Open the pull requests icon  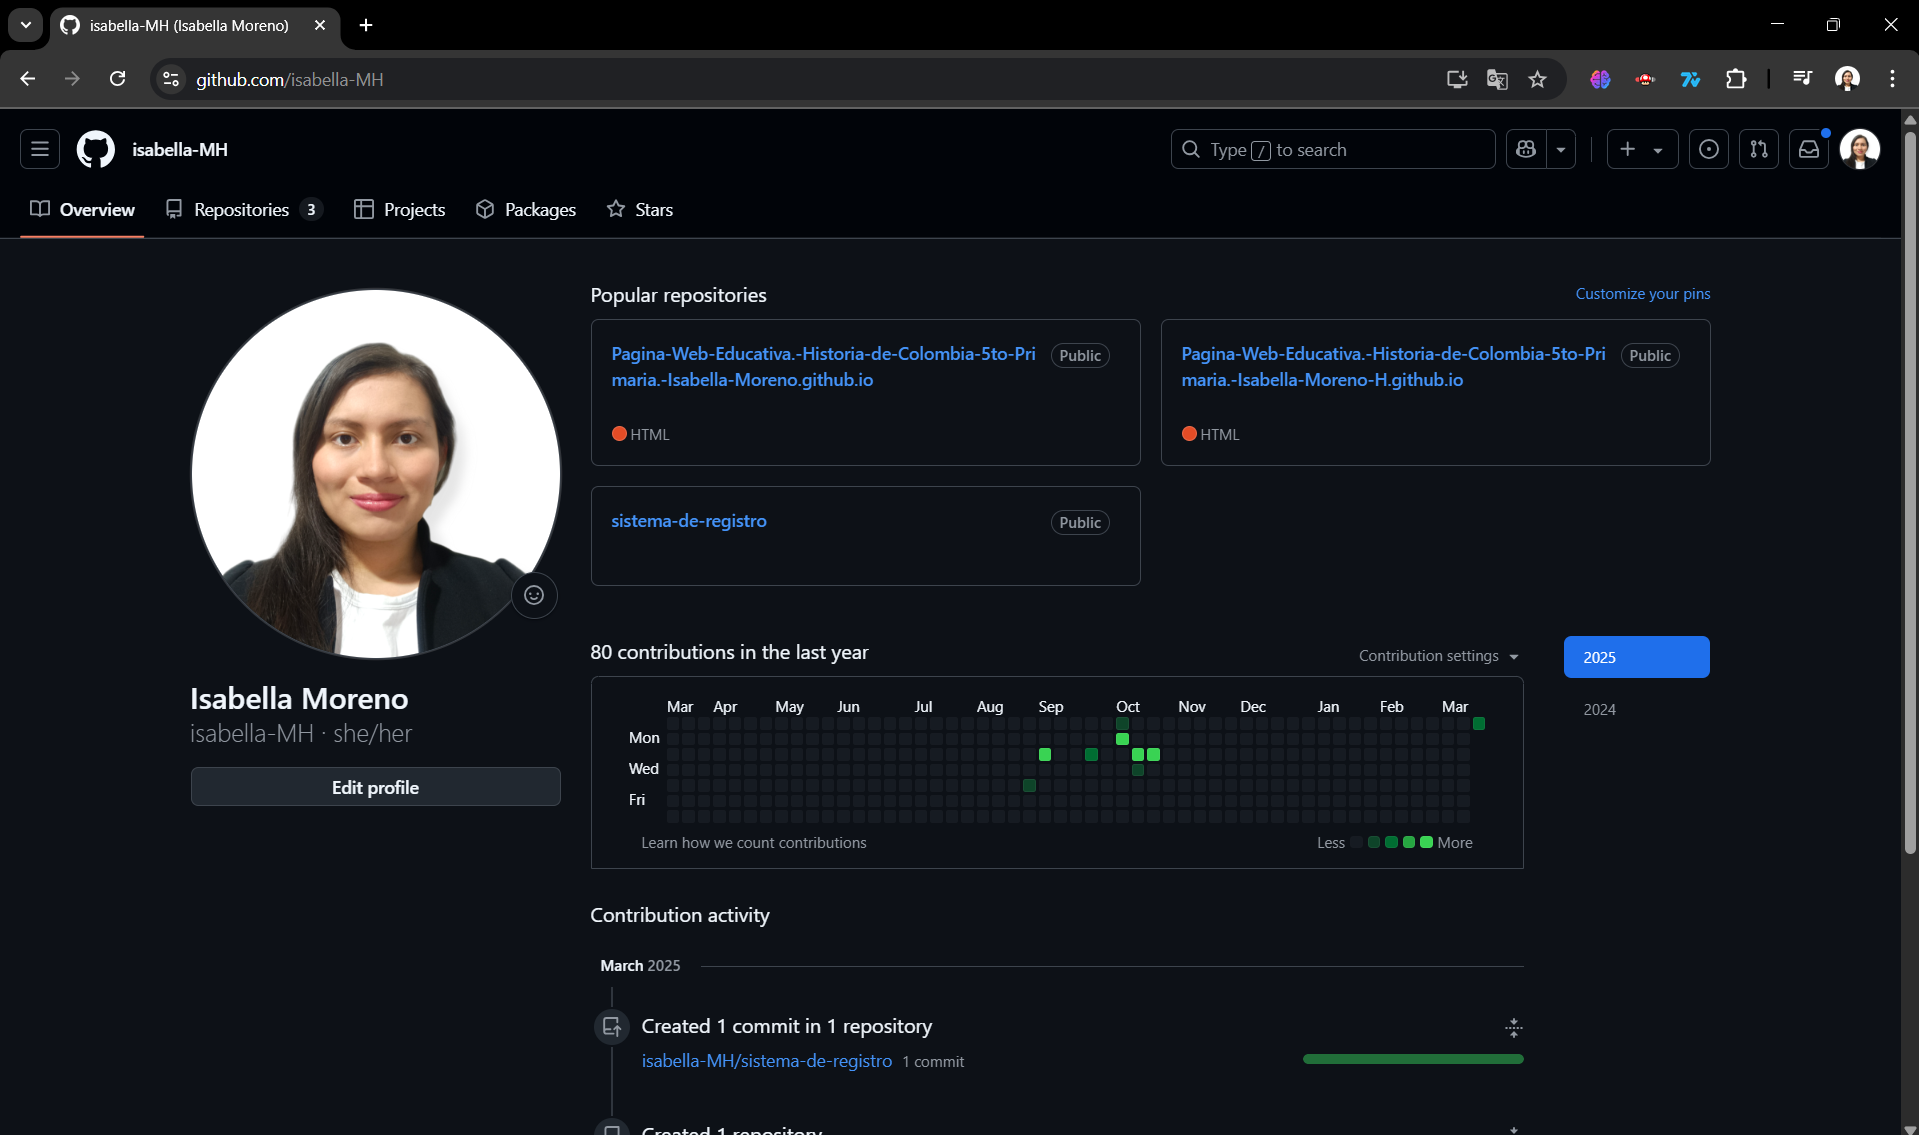1759,149
